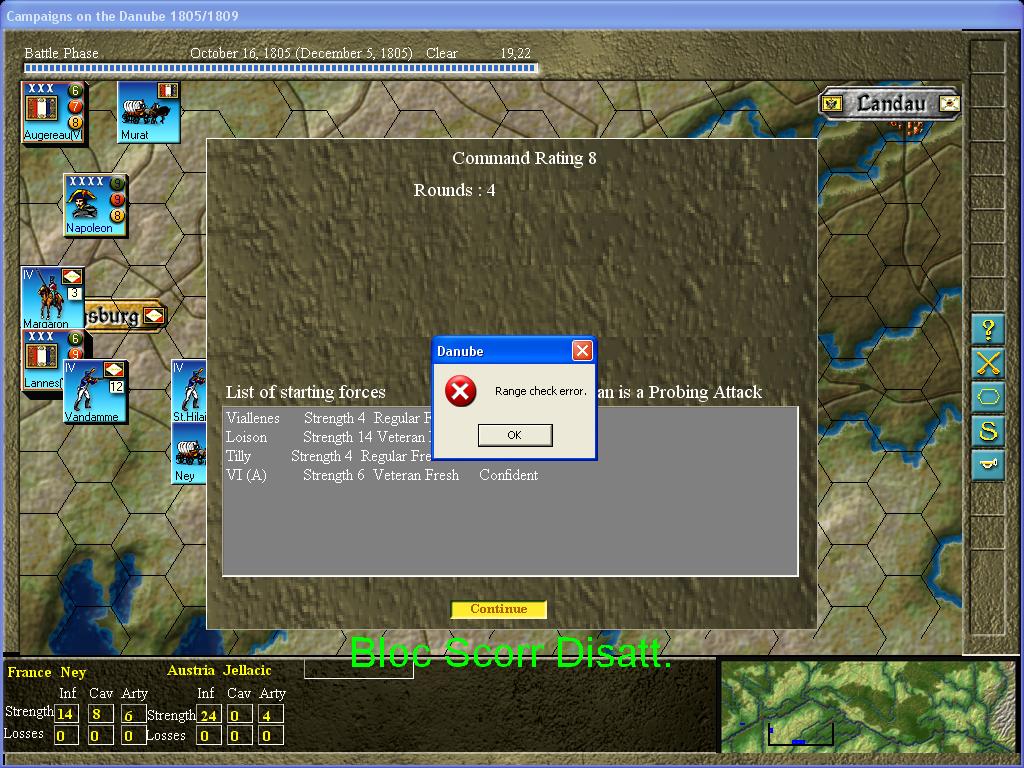
Task: Select the Vandamme infantry unit counter
Action: [x=95, y=391]
